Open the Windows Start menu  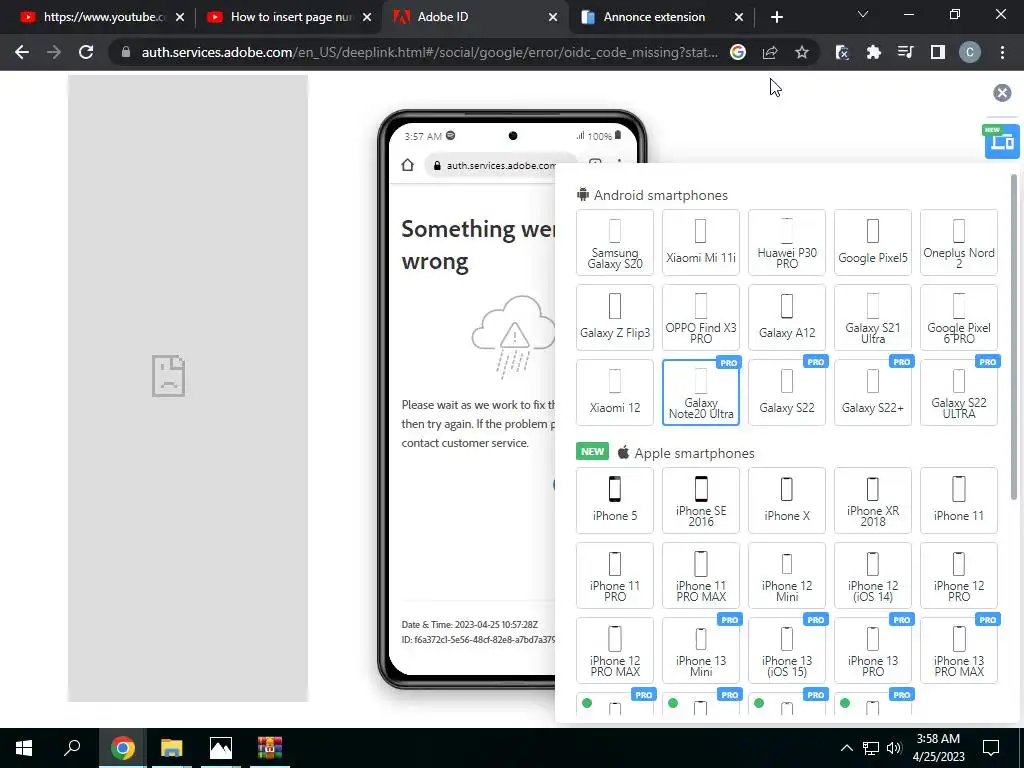[24, 748]
